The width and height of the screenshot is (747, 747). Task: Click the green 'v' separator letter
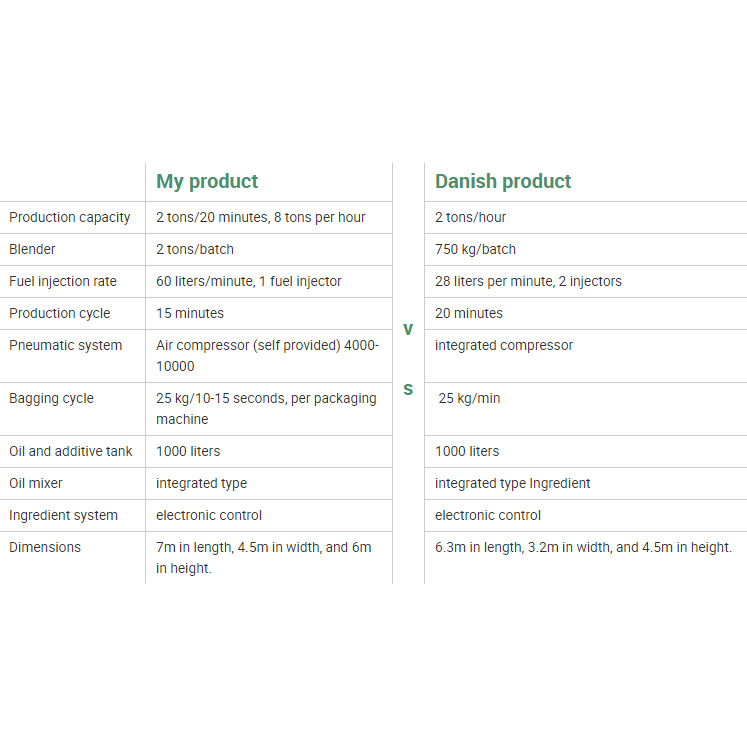[408, 329]
